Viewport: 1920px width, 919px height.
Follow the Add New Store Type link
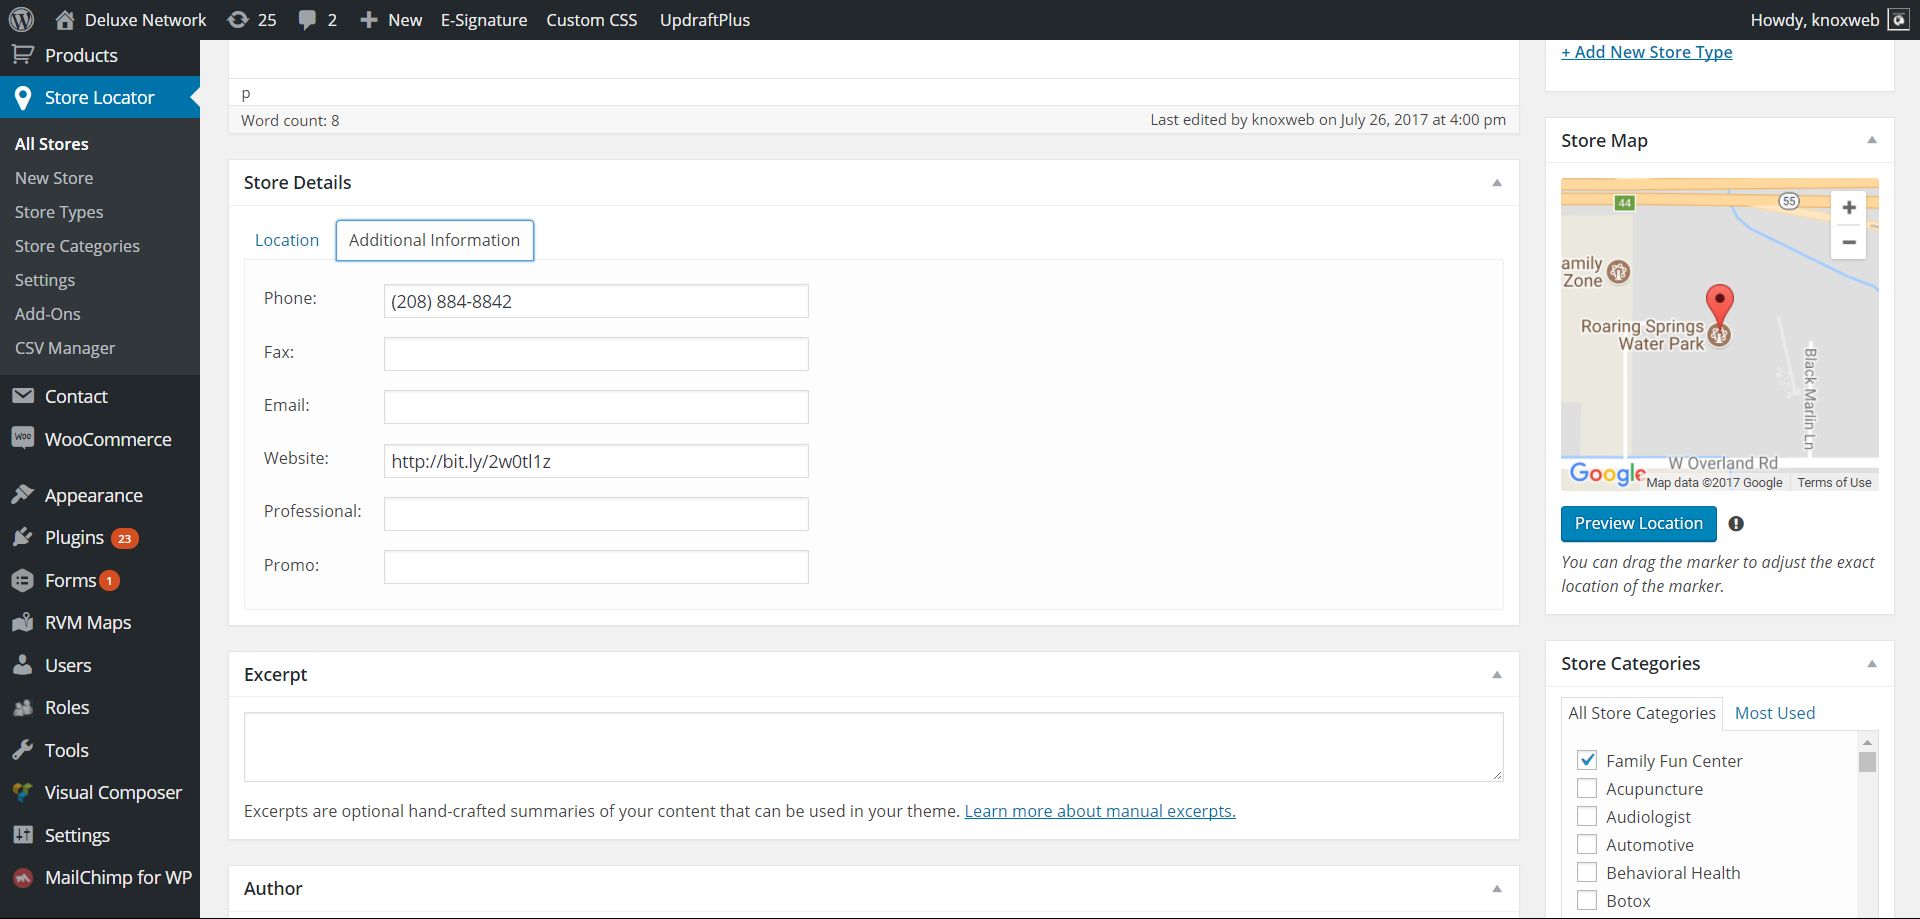pos(1646,52)
